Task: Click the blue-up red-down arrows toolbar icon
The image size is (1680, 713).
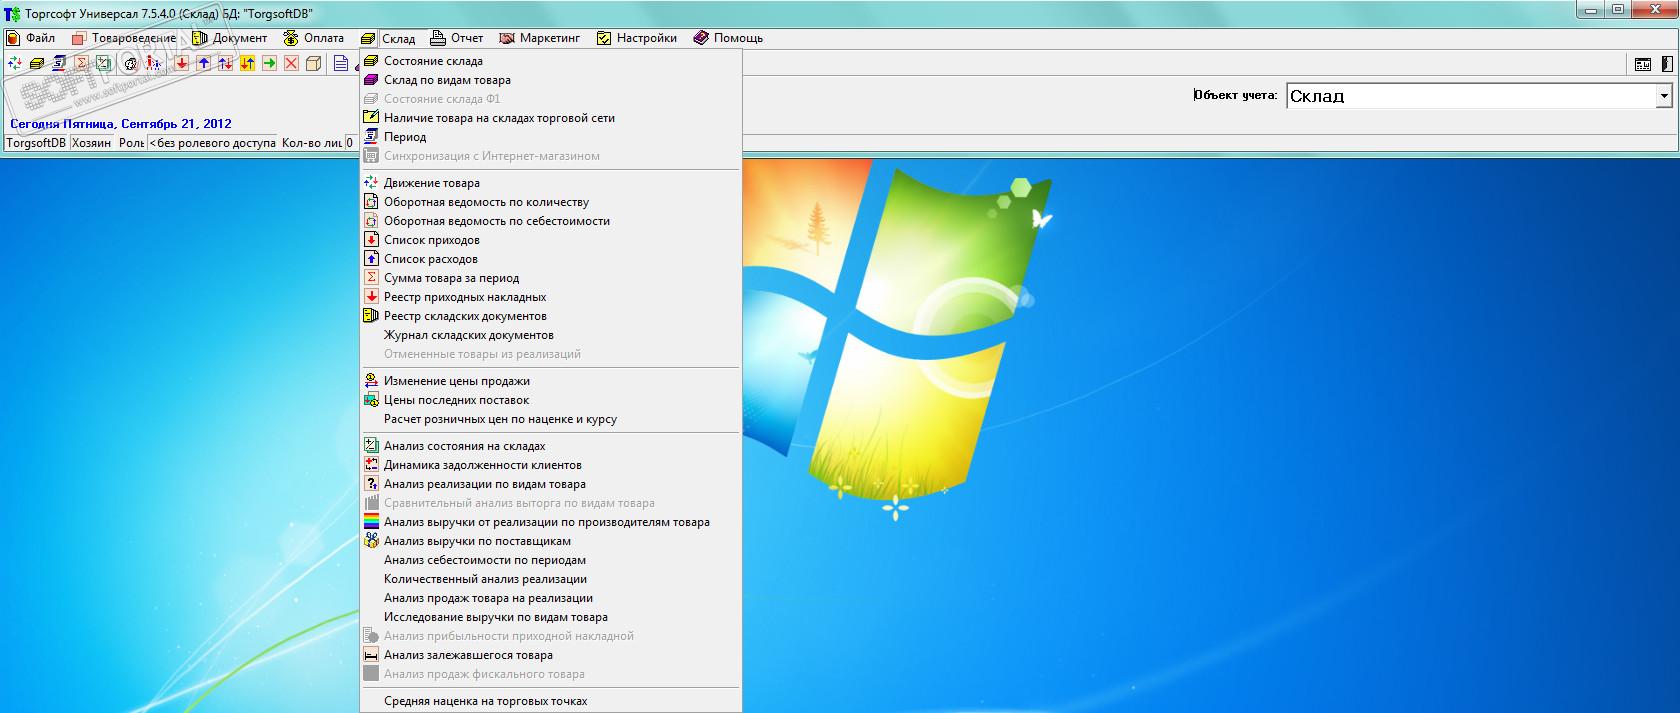Action: pyautogui.click(x=225, y=63)
